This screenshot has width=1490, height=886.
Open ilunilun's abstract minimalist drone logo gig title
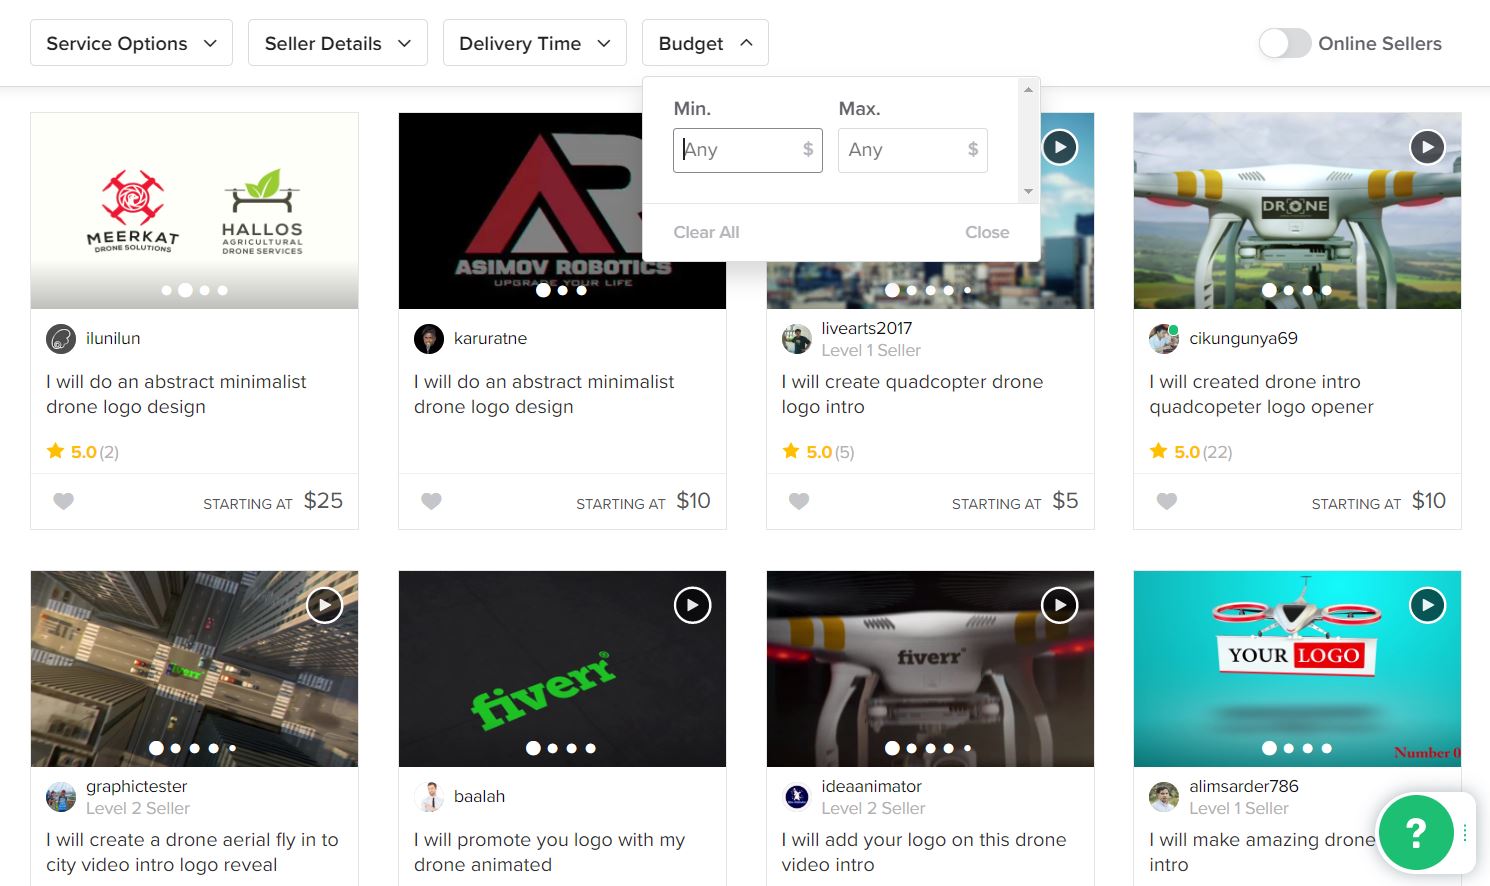pyautogui.click(x=176, y=394)
